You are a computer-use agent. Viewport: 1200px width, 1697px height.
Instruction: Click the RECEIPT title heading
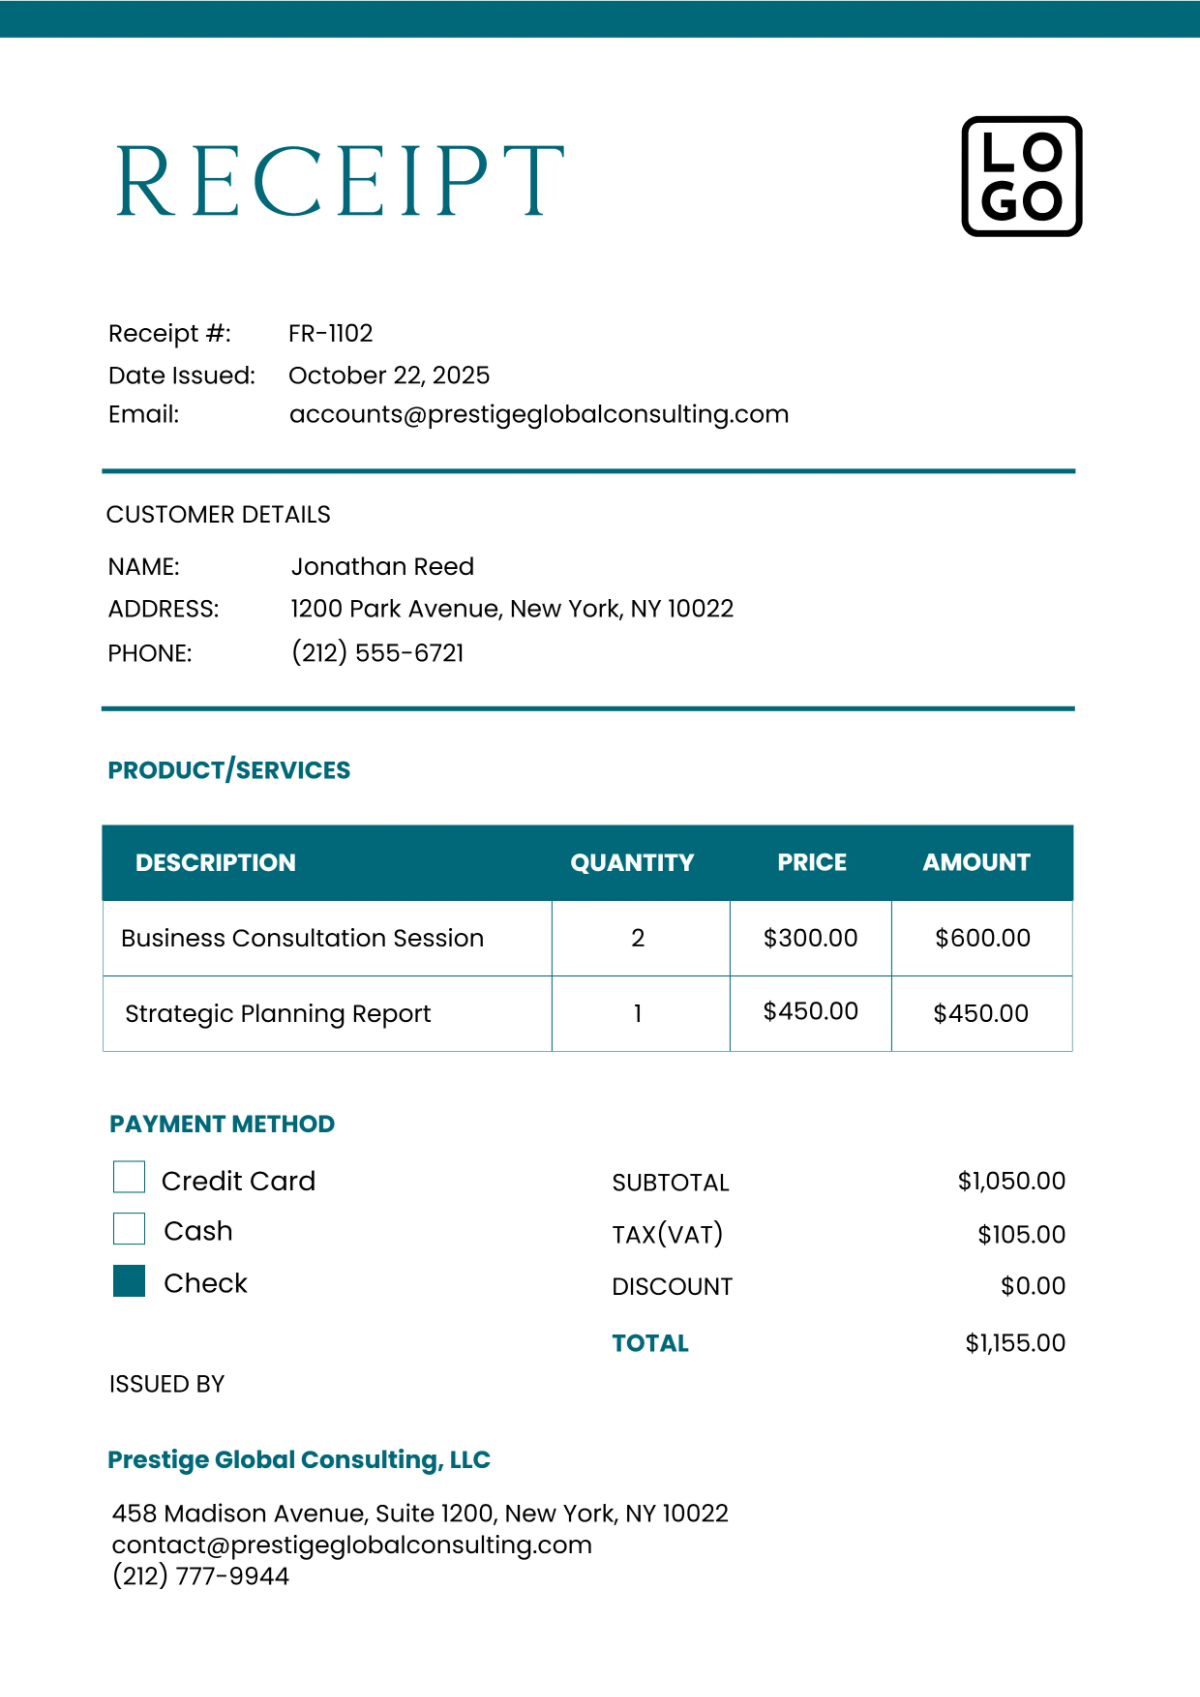(x=340, y=181)
